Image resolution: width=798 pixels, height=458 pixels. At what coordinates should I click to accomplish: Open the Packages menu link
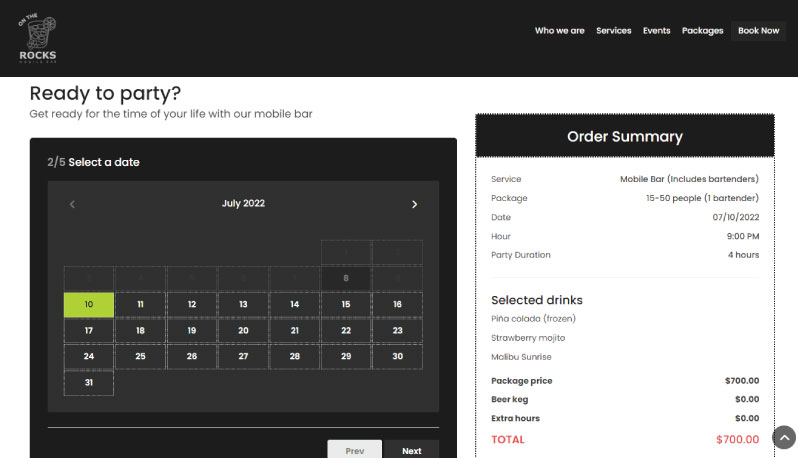[702, 31]
